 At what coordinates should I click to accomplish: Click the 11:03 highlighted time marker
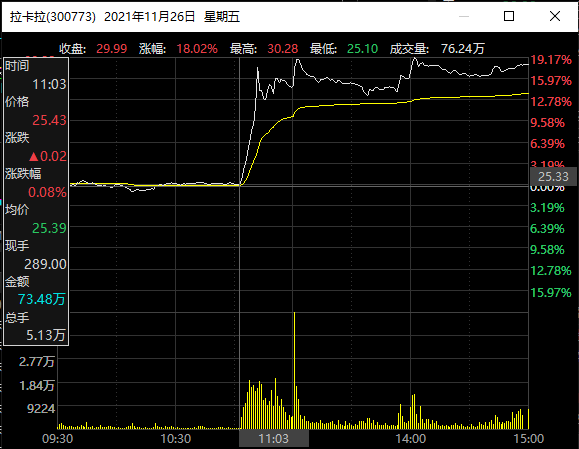click(274, 439)
